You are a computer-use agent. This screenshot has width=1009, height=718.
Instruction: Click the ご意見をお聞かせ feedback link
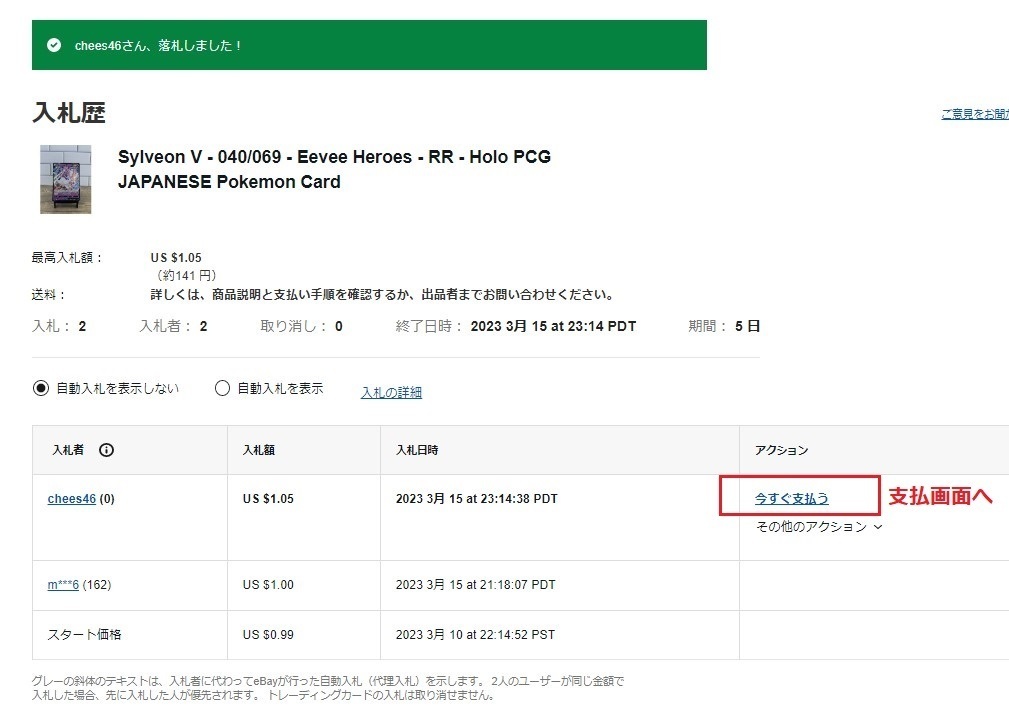click(974, 114)
